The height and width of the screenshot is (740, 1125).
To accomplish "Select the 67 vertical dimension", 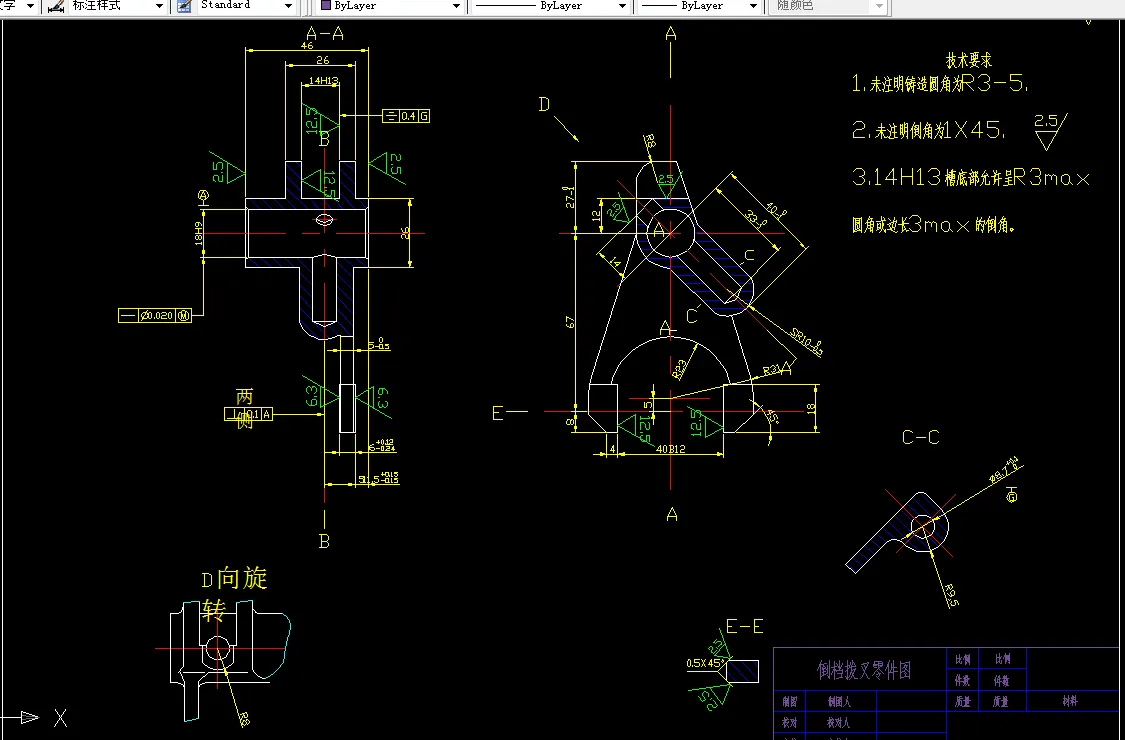I will click(x=571, y=322).
